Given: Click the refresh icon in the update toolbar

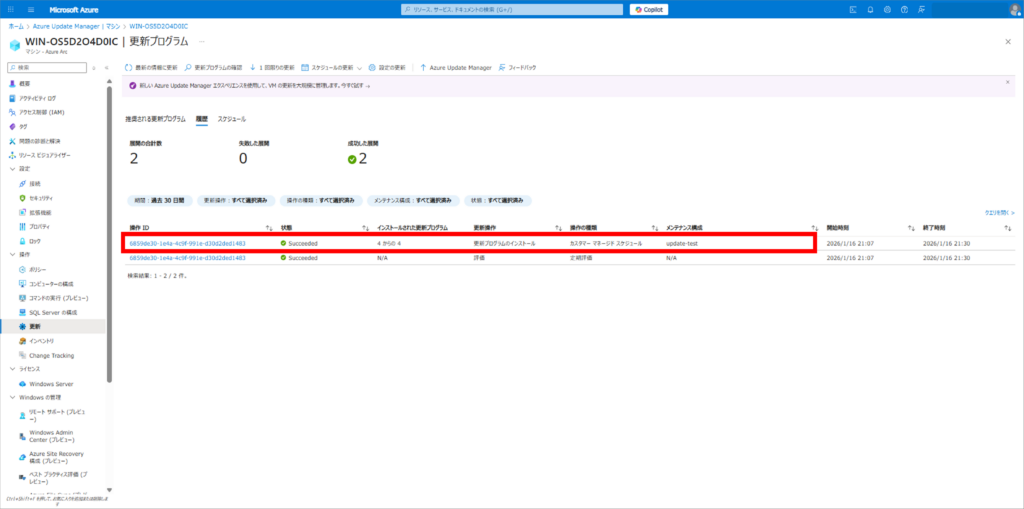Looking at the screenshot, I should pos(129,68).
